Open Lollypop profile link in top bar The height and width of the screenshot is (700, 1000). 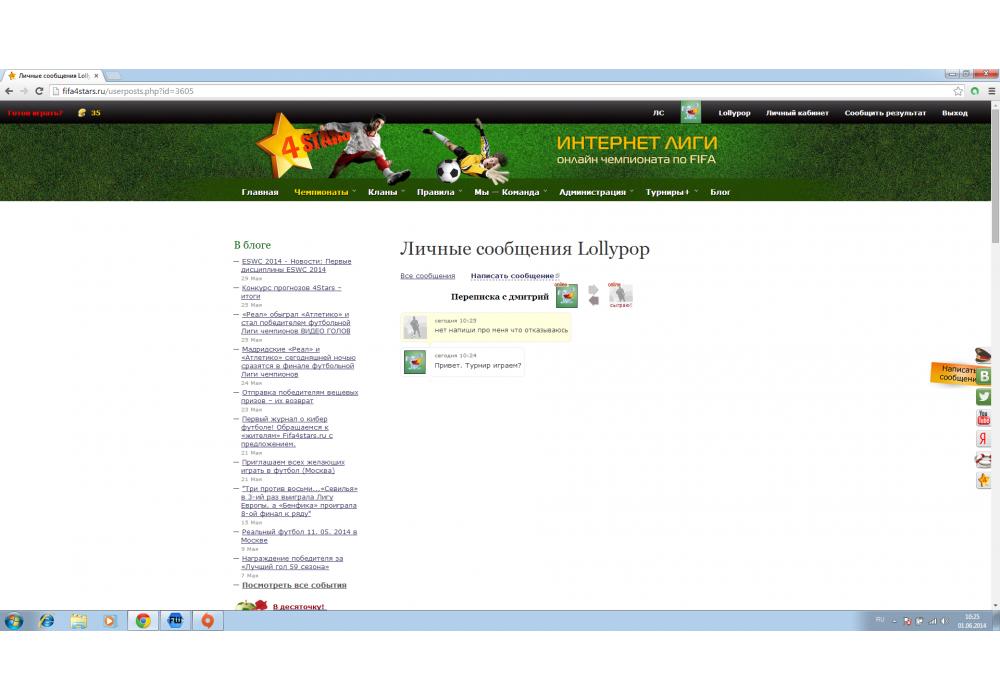[x=734, y=113]
